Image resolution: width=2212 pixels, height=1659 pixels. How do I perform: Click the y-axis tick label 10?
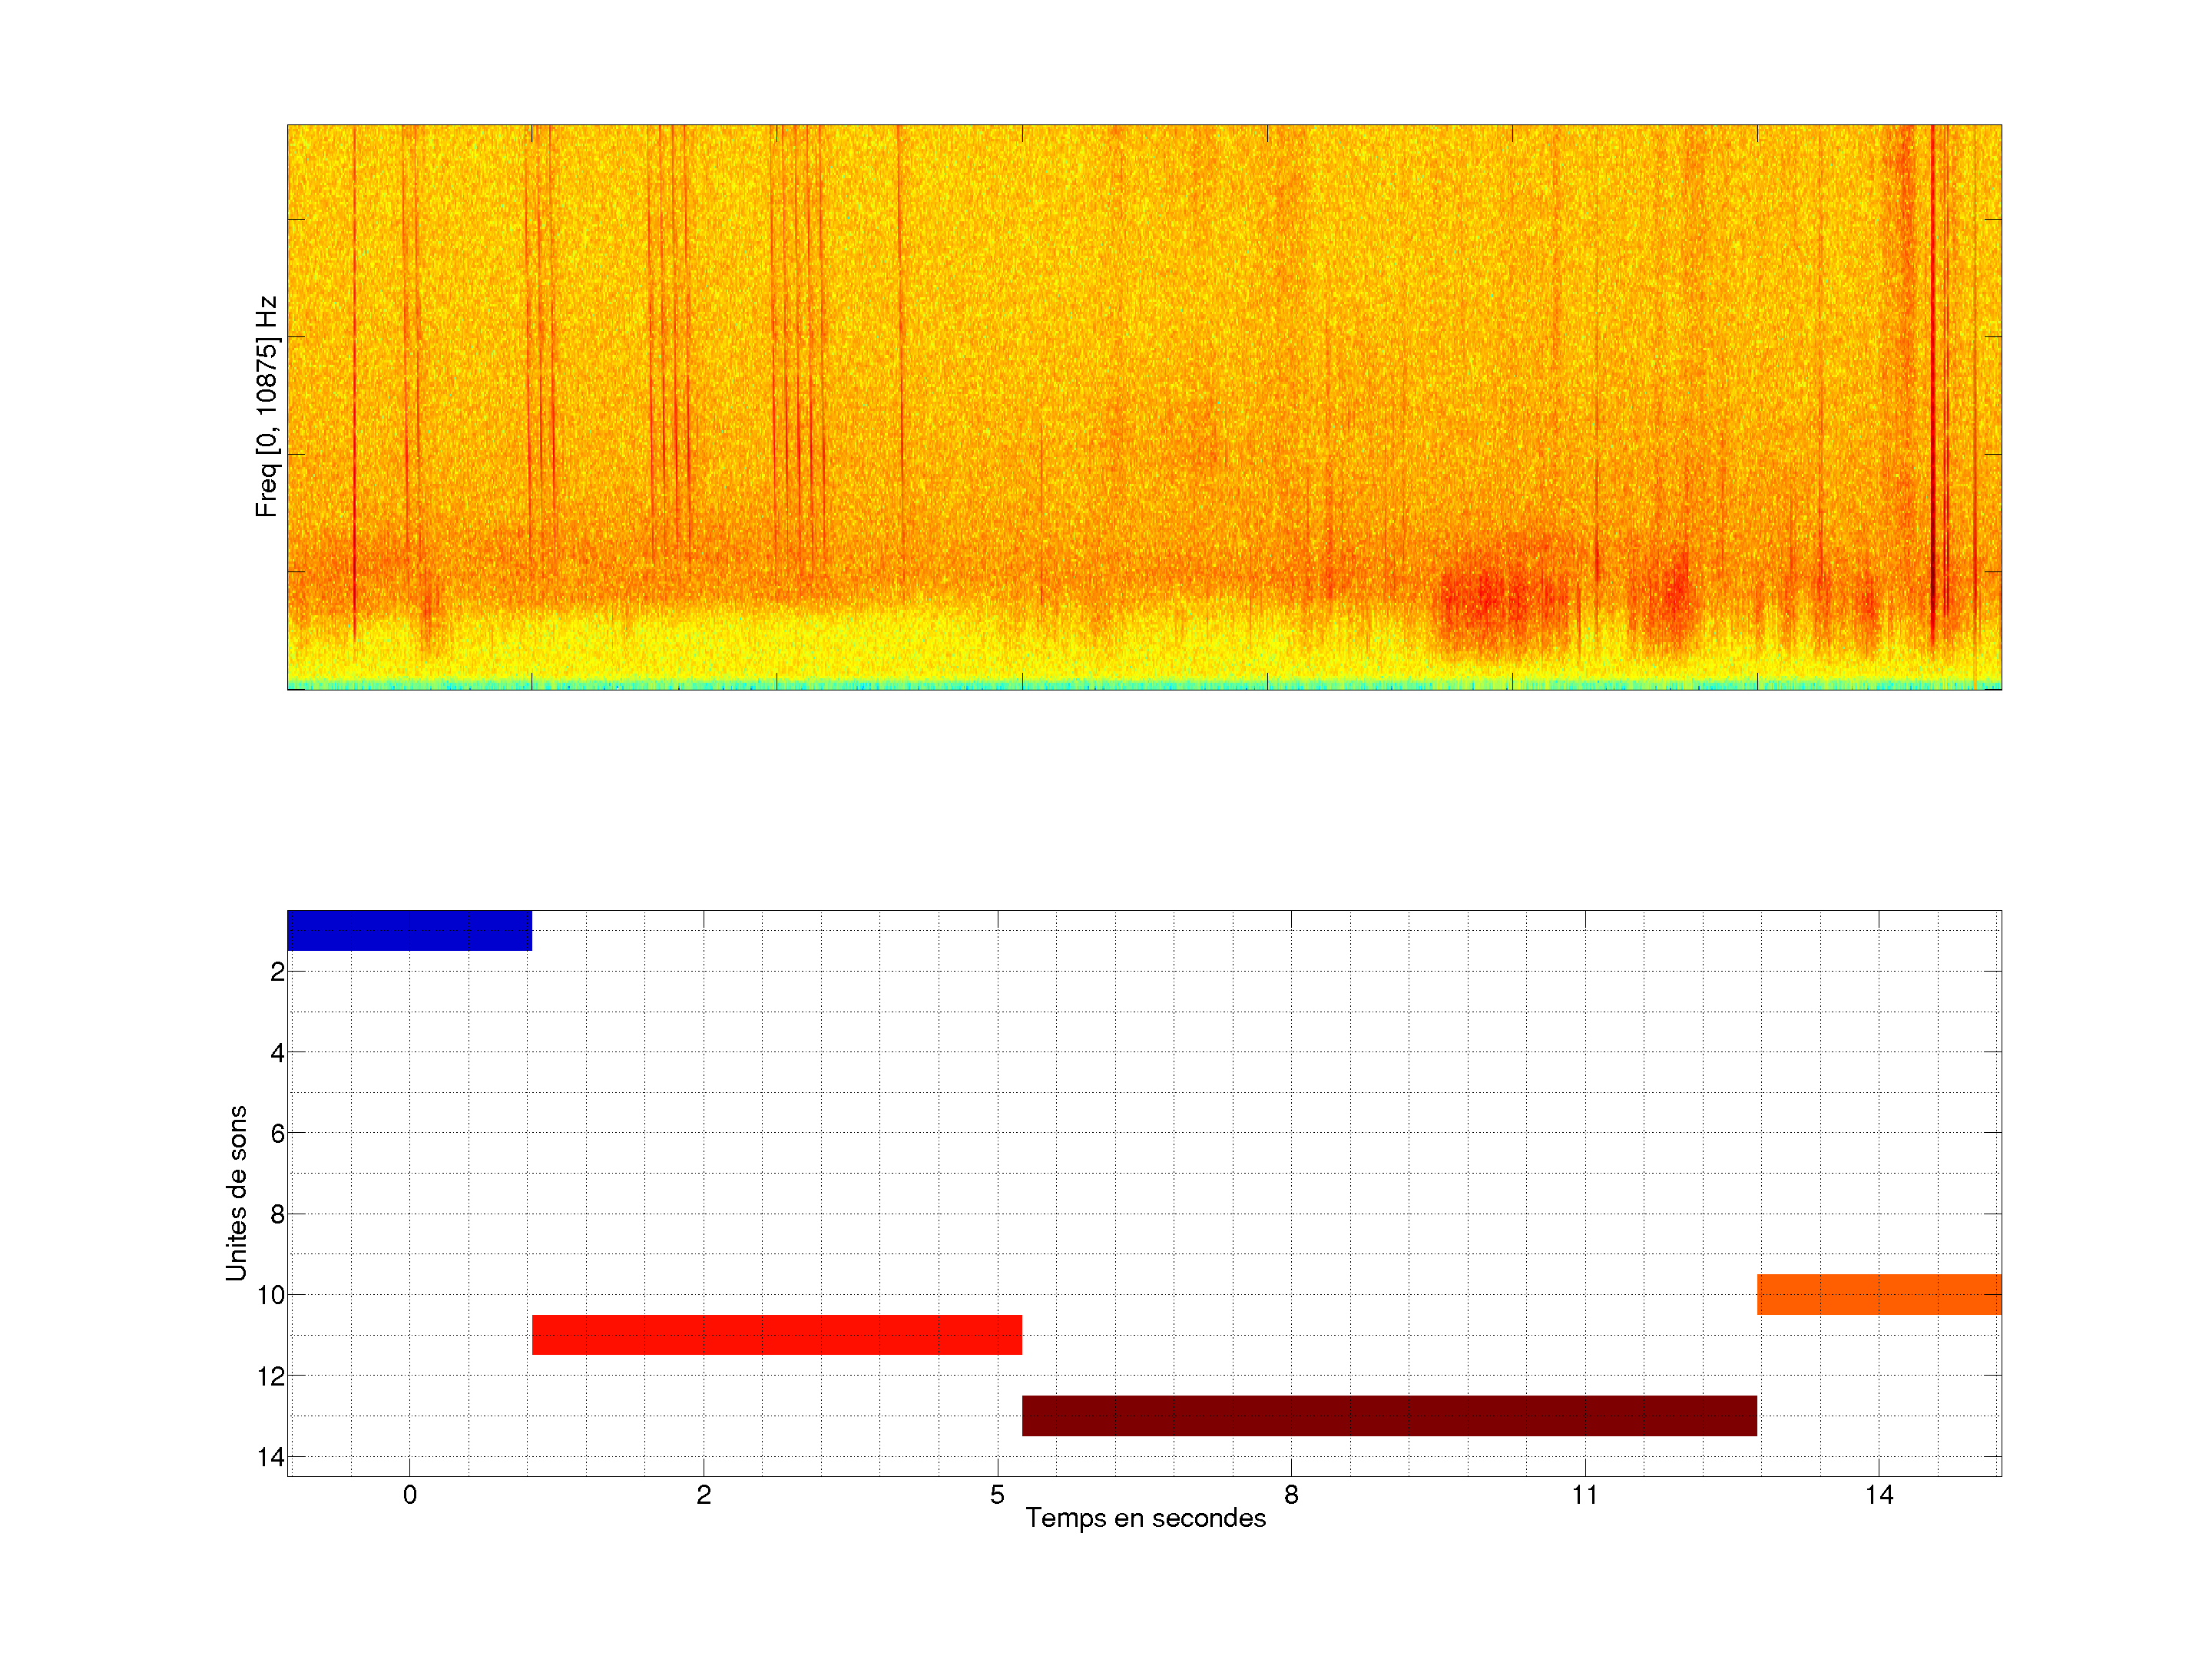coord(271,1295)
